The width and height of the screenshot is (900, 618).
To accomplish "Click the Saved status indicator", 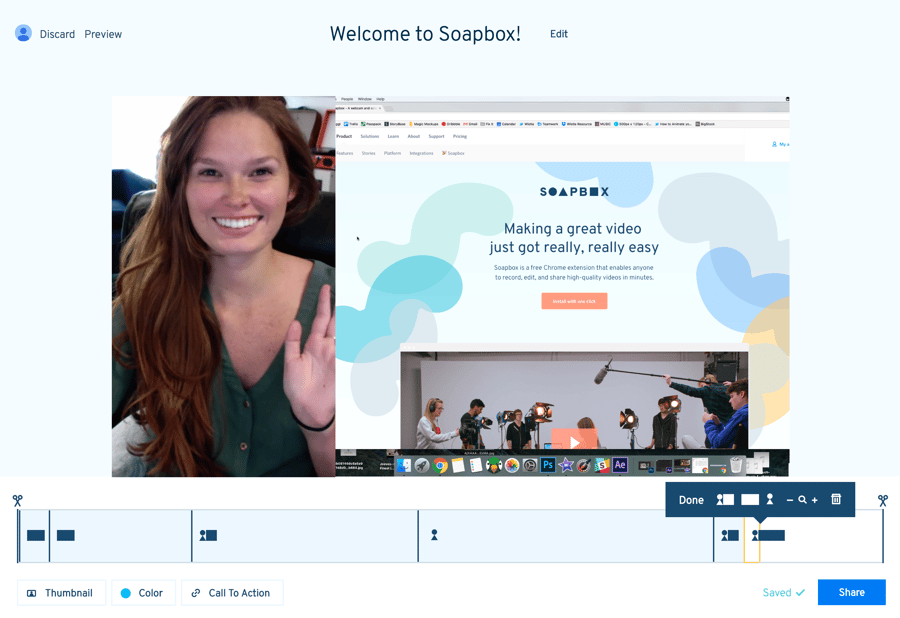I will (783, 593).
